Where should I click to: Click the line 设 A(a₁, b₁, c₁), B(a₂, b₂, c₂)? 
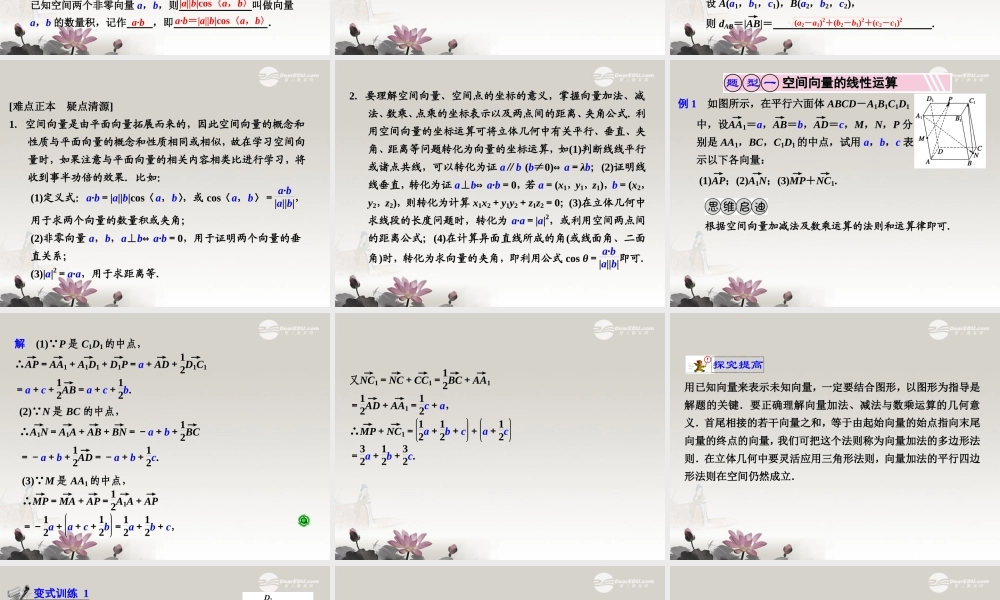pos(779,4)
